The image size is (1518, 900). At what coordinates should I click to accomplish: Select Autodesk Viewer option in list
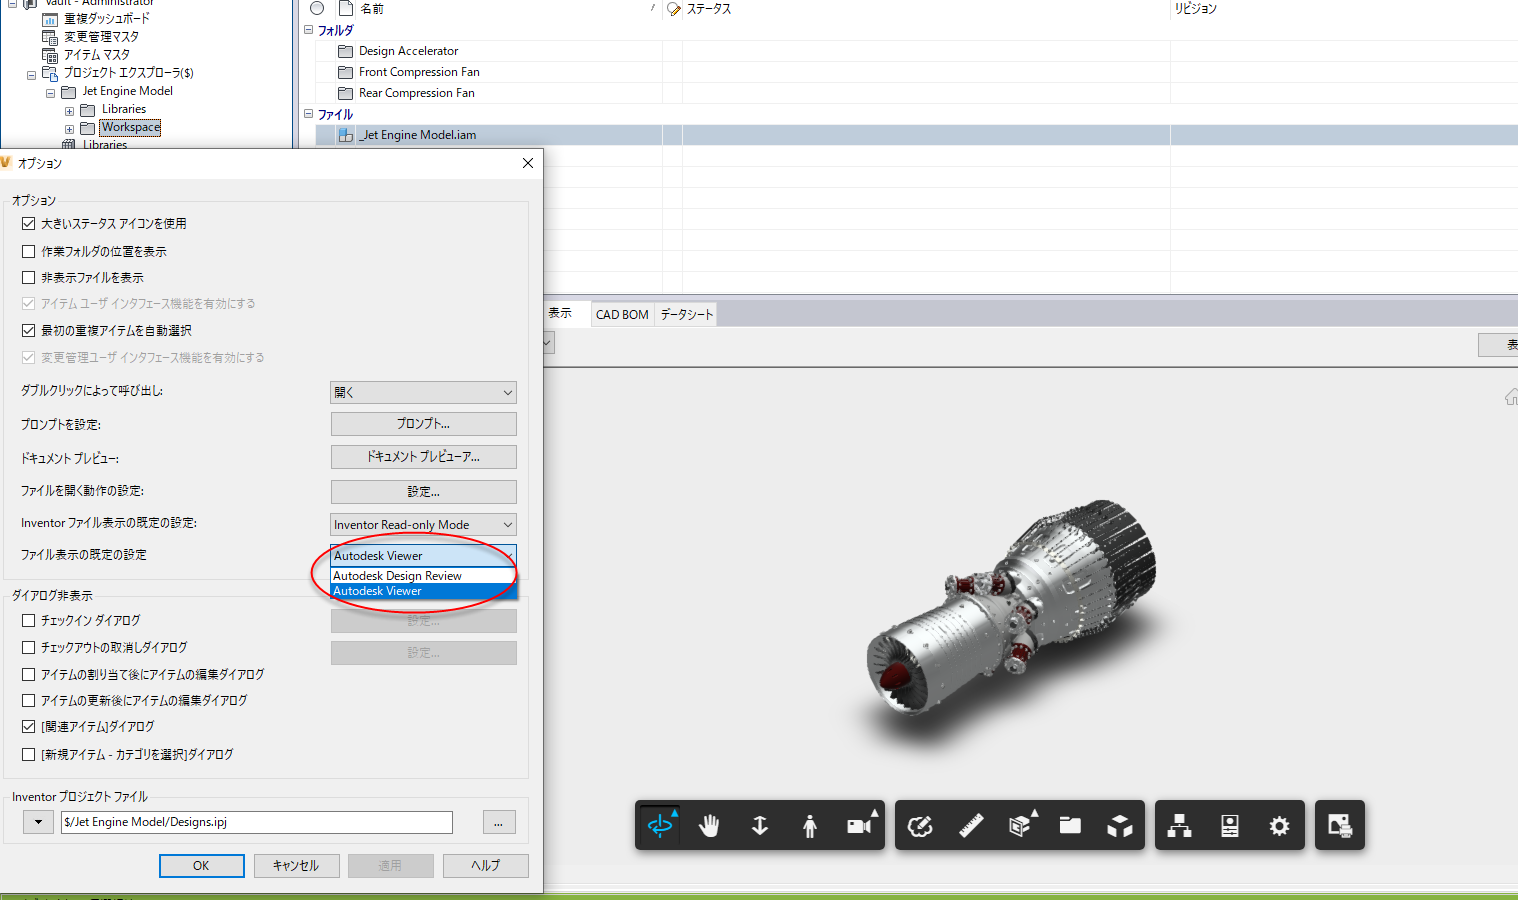click(424, 591)
